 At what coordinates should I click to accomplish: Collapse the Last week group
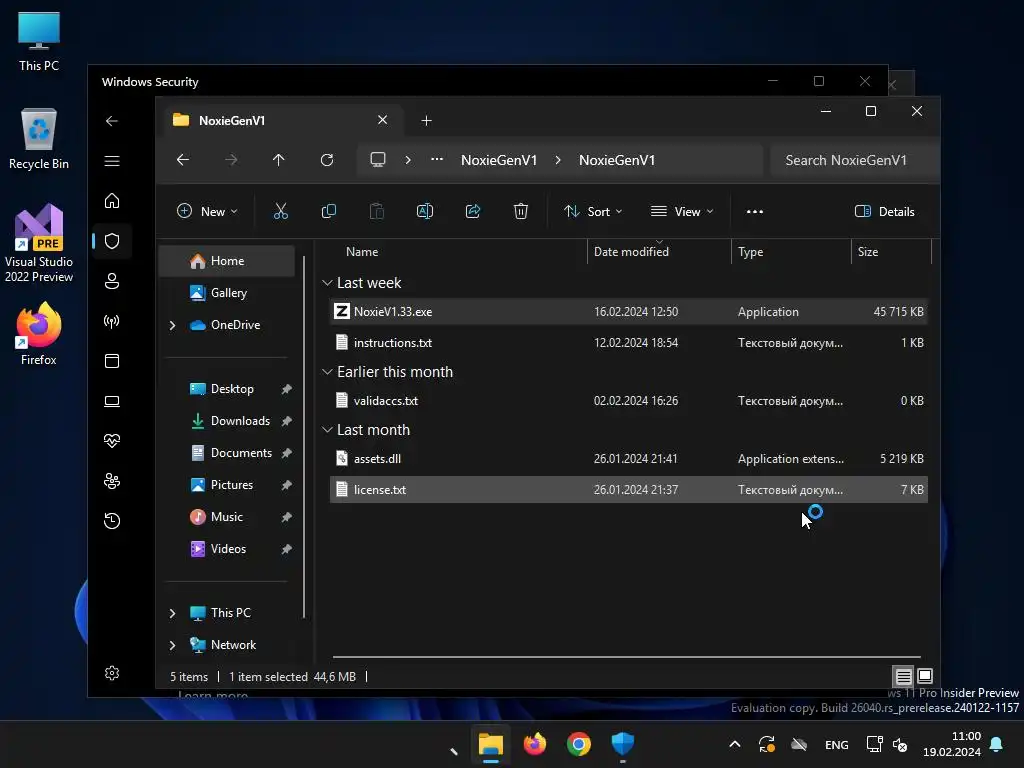point(327,283)
